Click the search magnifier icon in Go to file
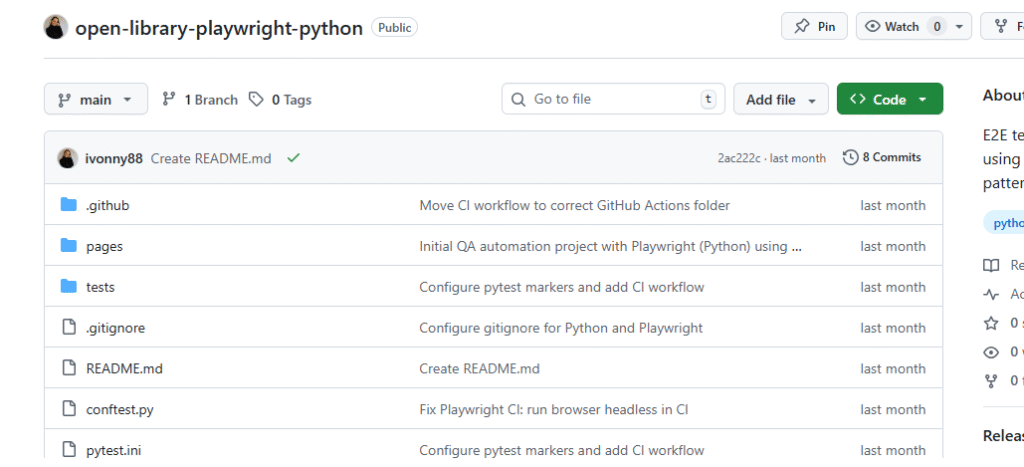This screenshot has width=1024, height=467. [518, 99]
